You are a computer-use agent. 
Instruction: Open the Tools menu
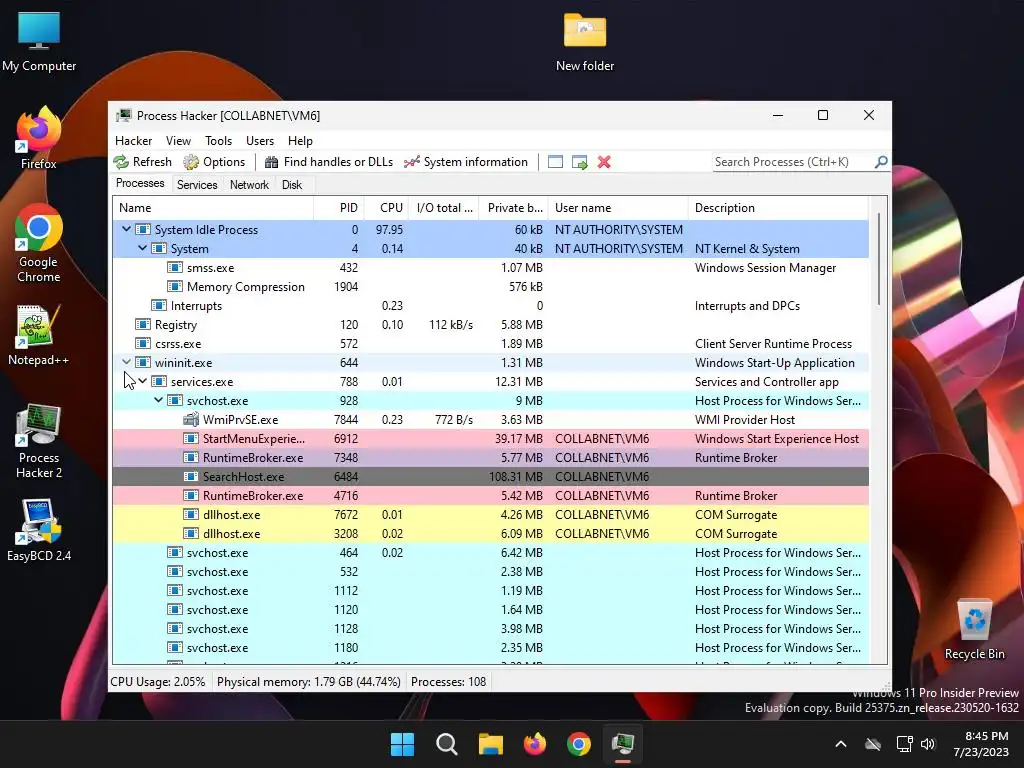[x=218, y=140]
